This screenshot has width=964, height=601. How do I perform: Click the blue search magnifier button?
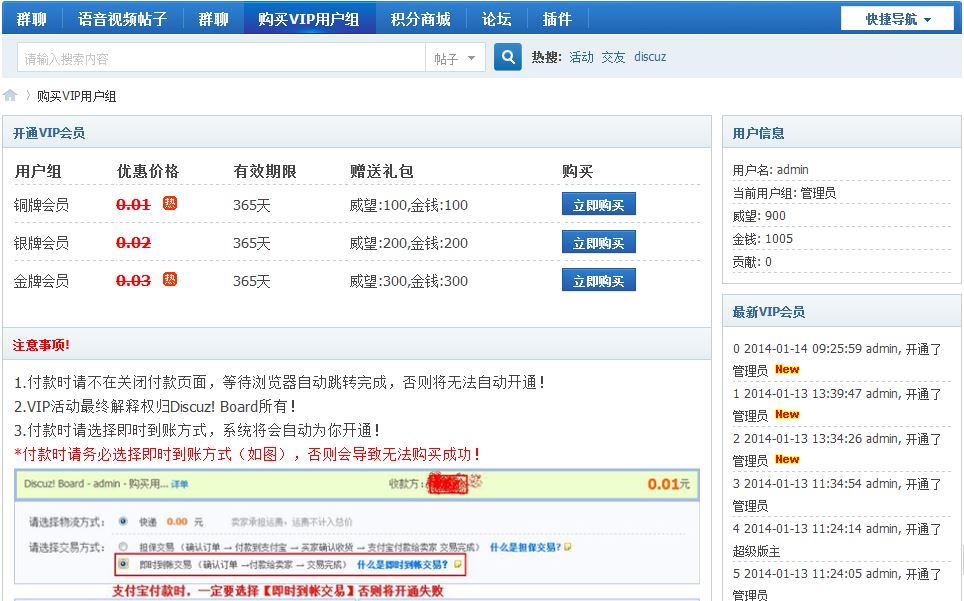tap(507, 57)
